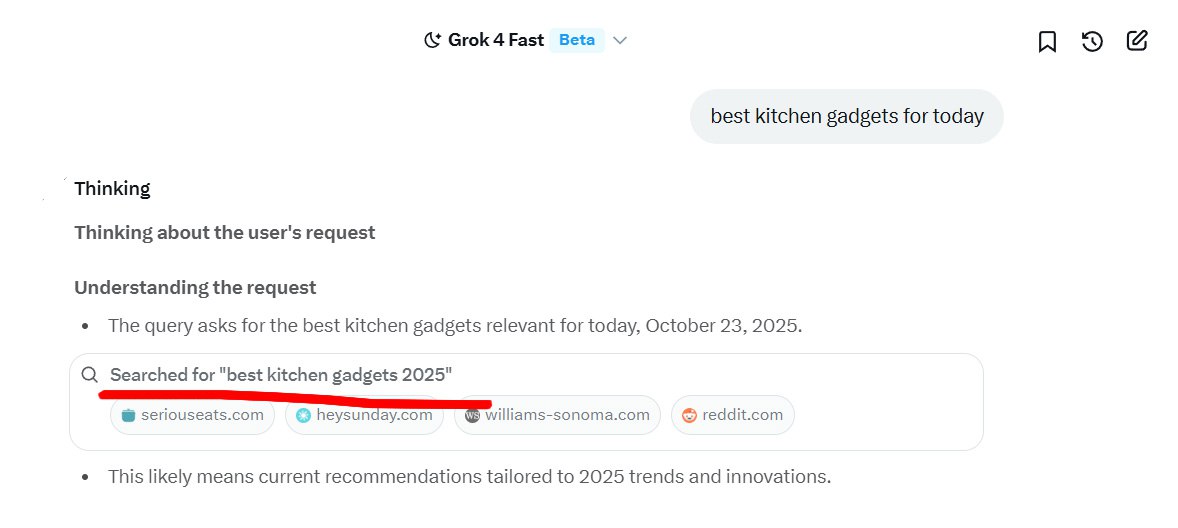This screenshot has height=528, width=1178.
Task: Click the Serious Eats favicon
Action: [x=127, y=415]
